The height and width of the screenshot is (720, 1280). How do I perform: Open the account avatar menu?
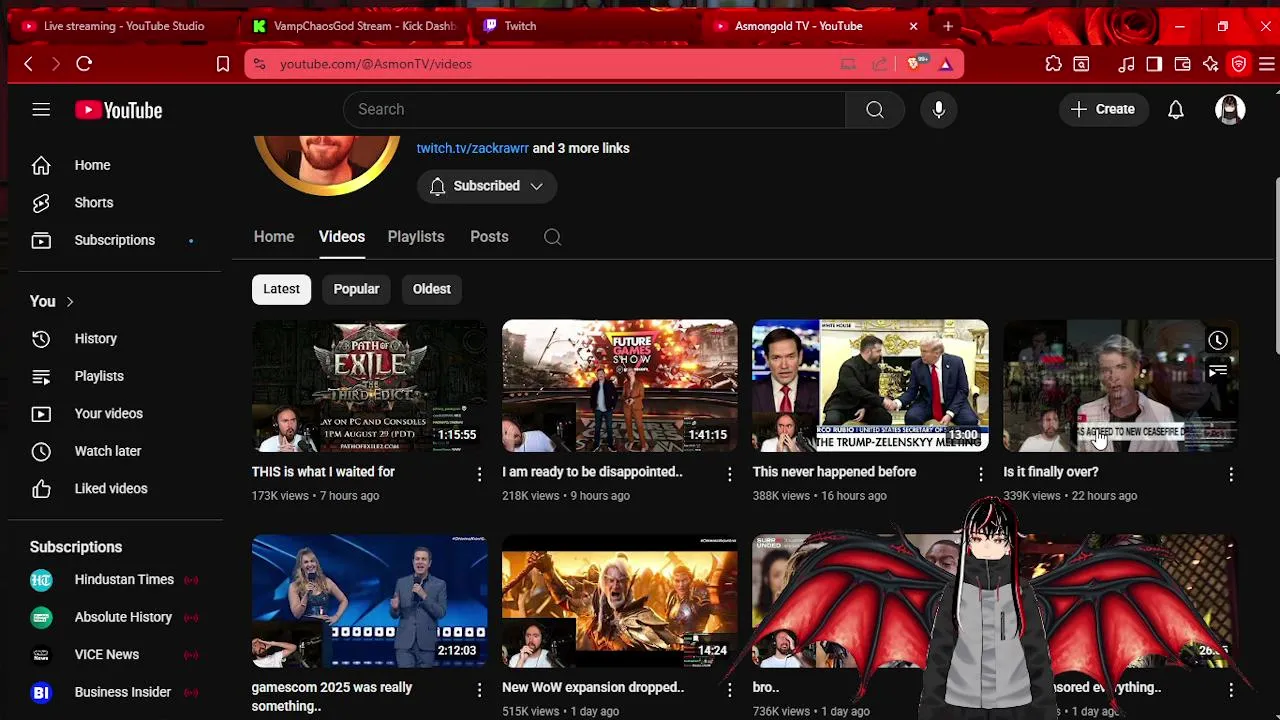click(x=1230, y=110)
